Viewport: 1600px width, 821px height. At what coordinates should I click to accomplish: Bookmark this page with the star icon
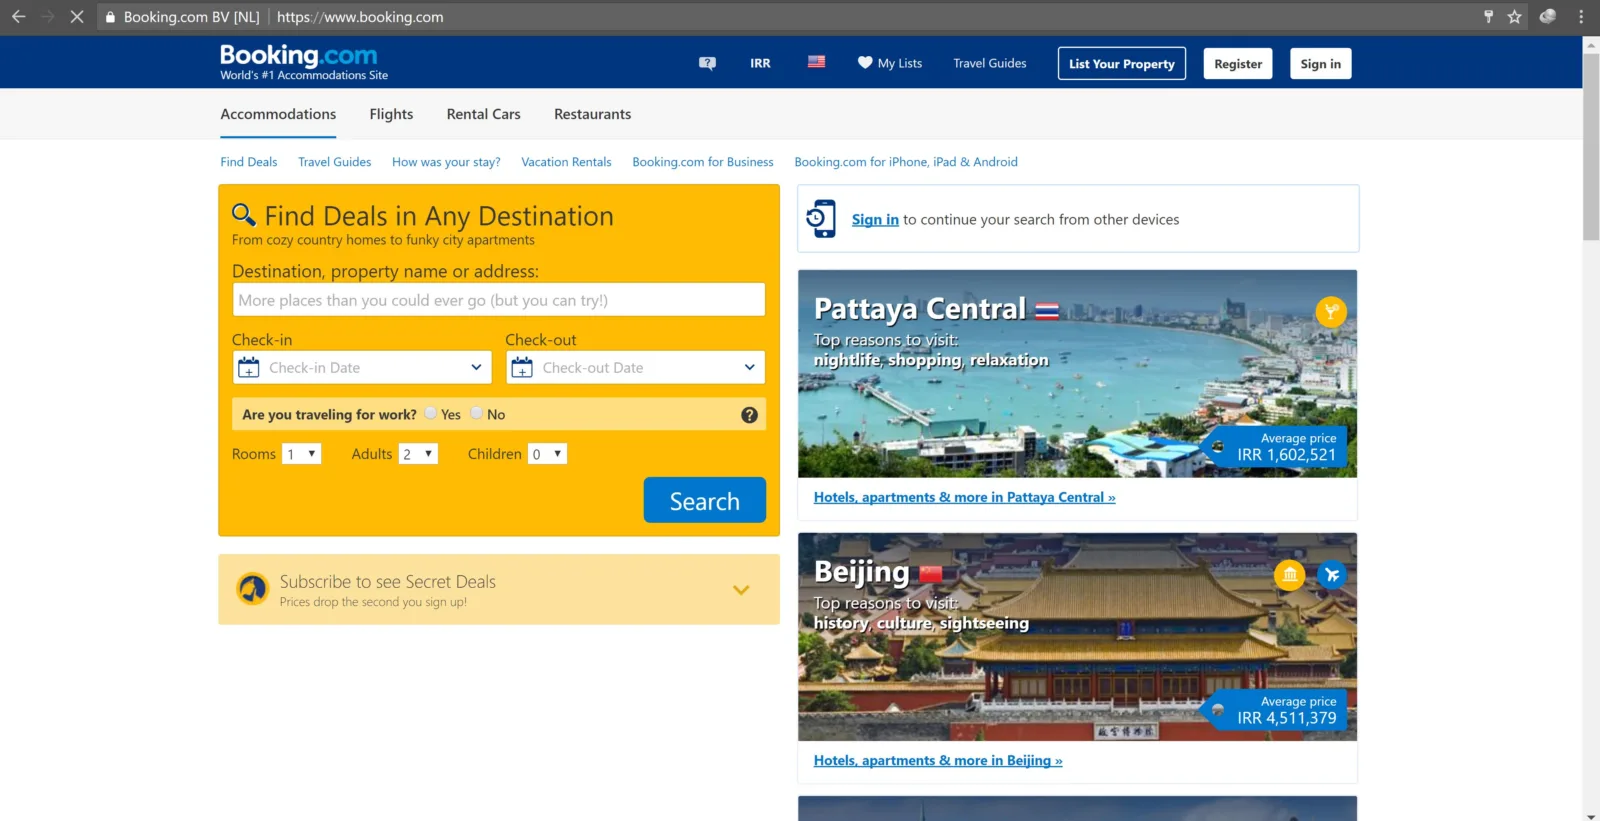[x=1515, y=17]
